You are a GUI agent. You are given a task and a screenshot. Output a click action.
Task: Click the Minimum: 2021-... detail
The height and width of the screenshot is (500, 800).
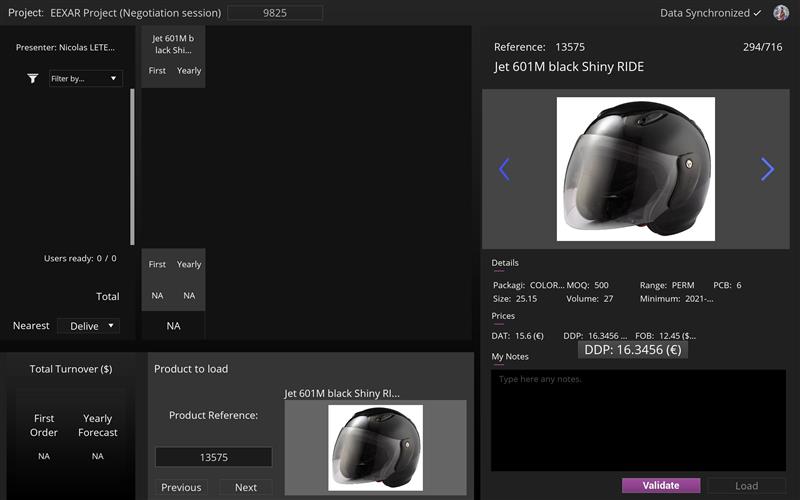pyautogui.click(x=677, y=298)
